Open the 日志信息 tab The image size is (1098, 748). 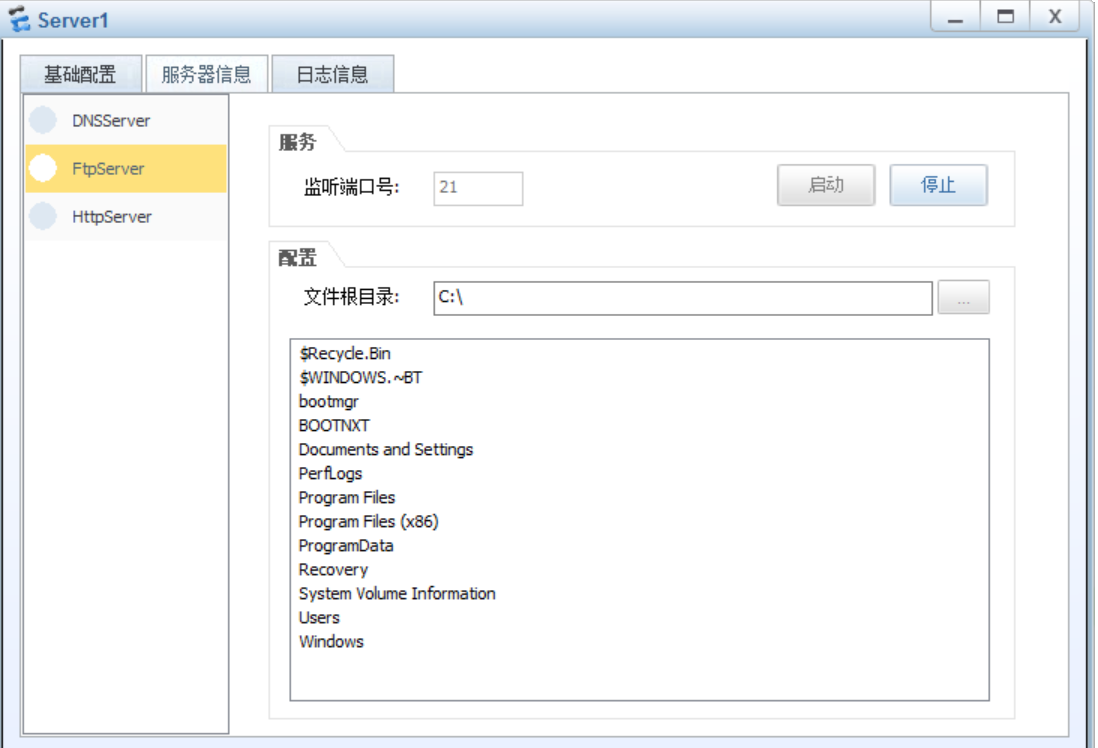333,74
